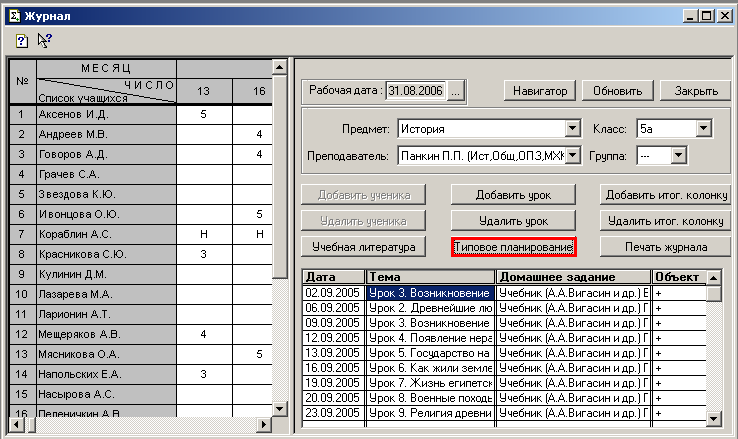Click the help question mark toolbar icon

click(21, 40)
